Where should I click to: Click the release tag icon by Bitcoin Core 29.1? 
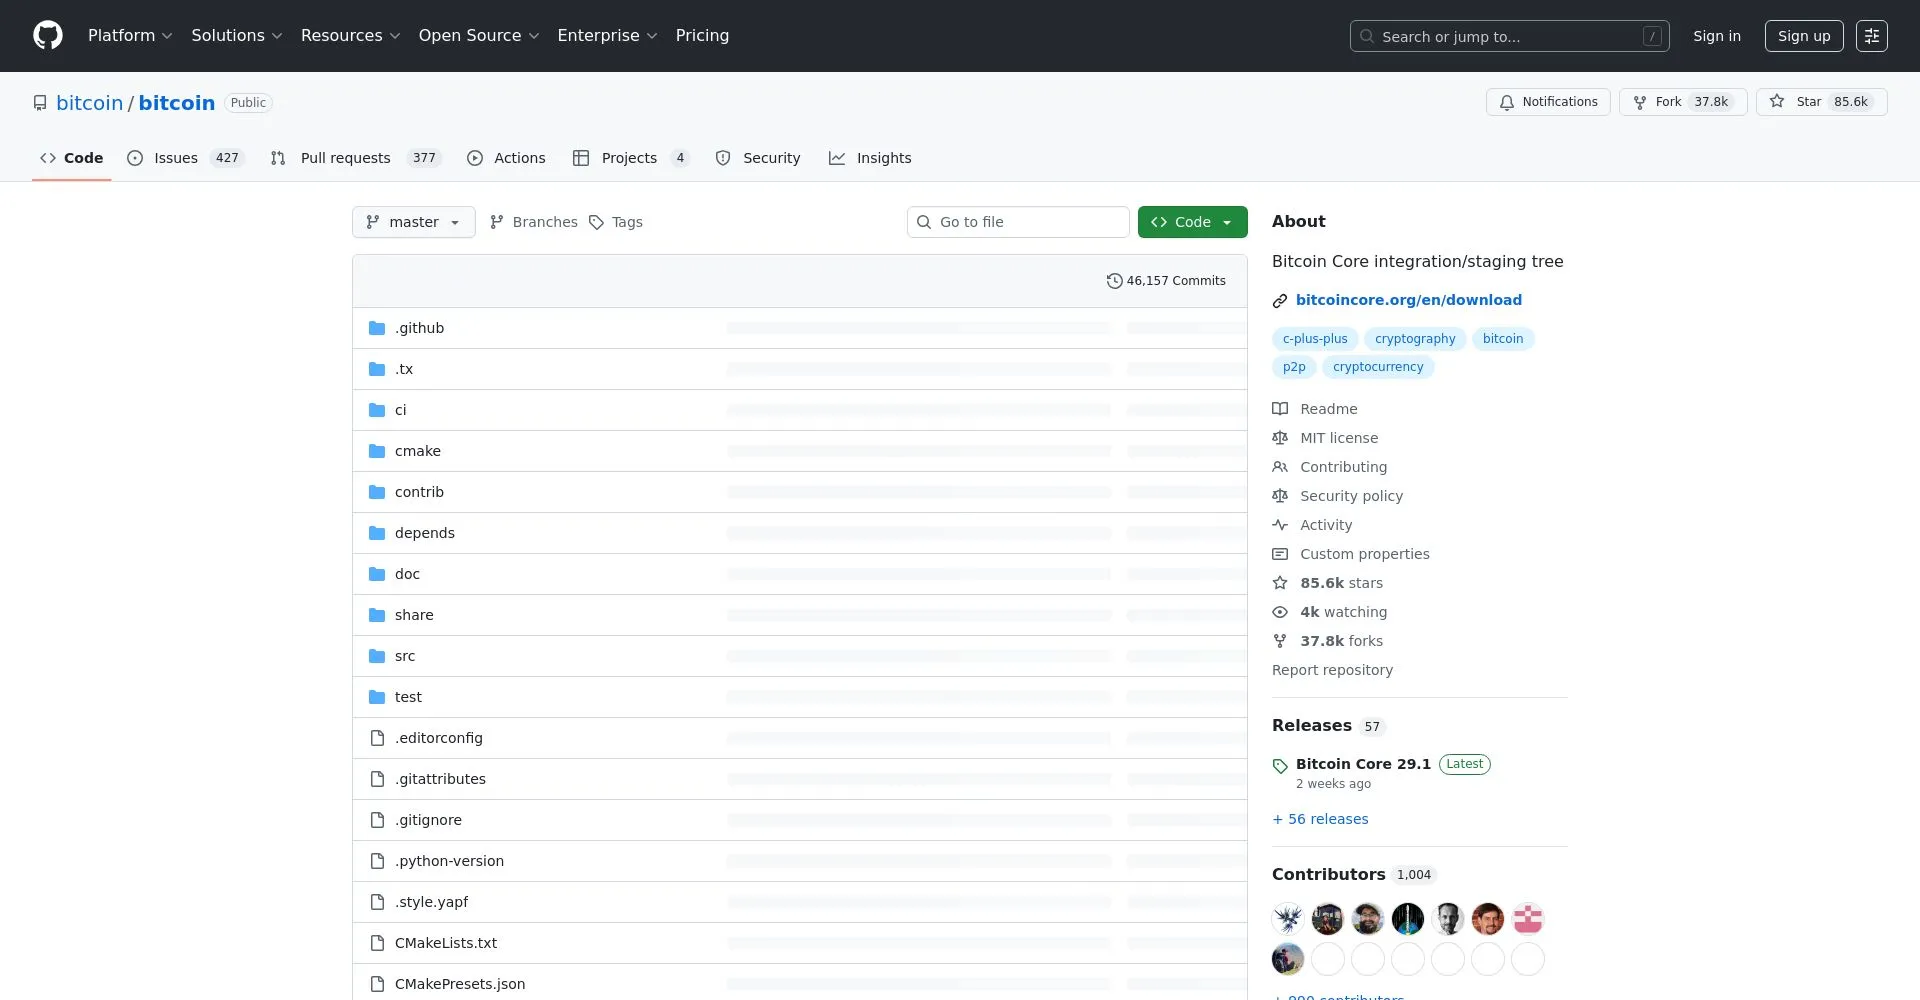click(x=1280, y=767)
